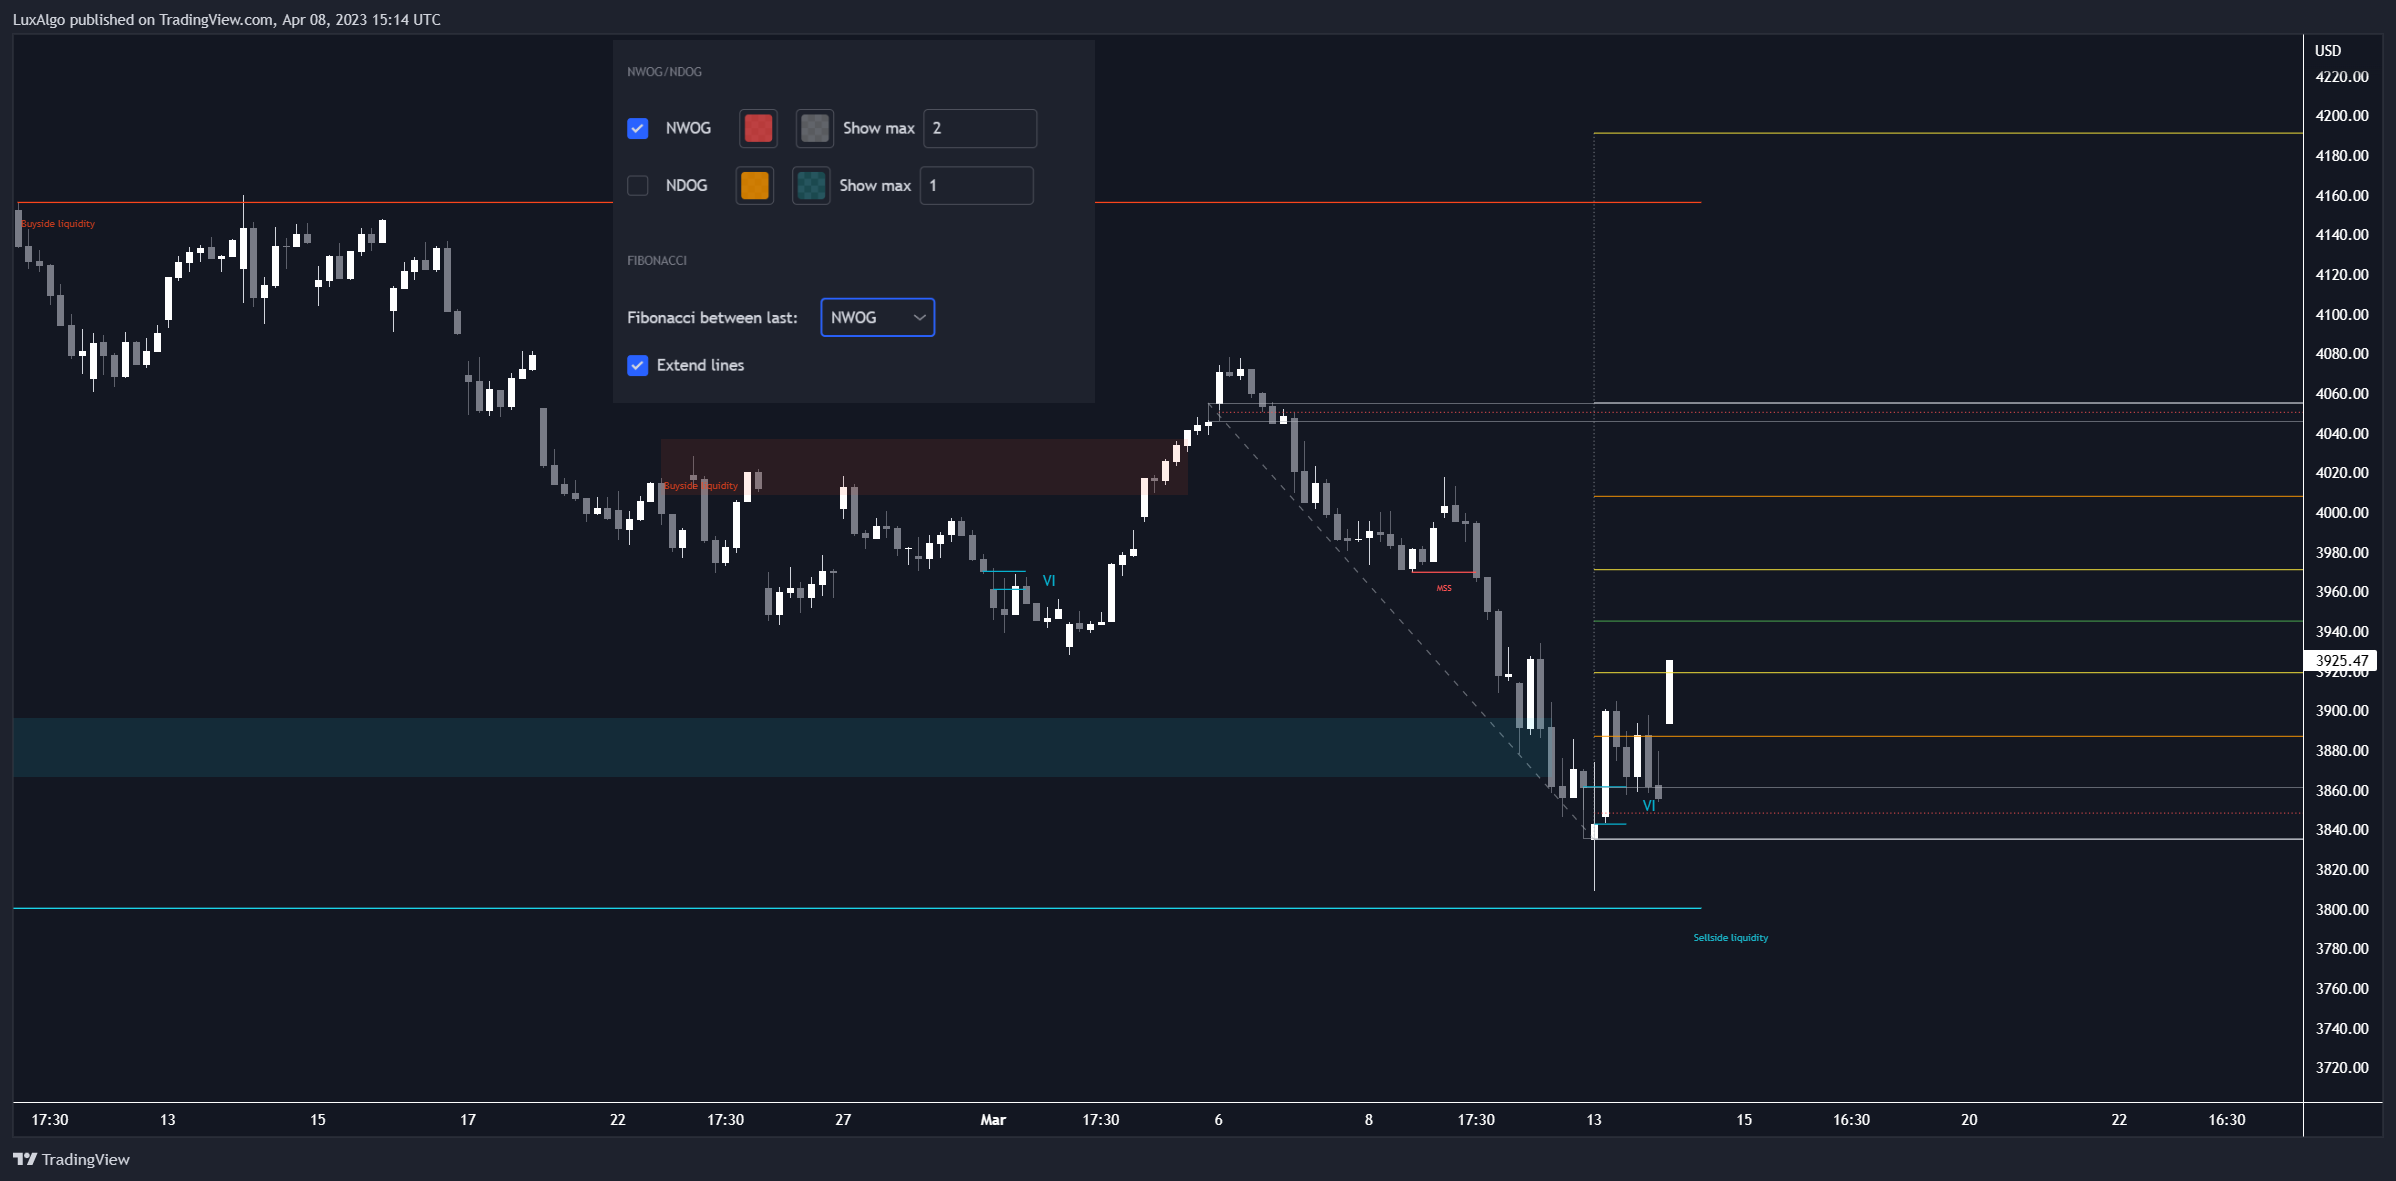Click the MSS label on the chart
This screenshot has width=2396, height=1181.
[1444, 588]
